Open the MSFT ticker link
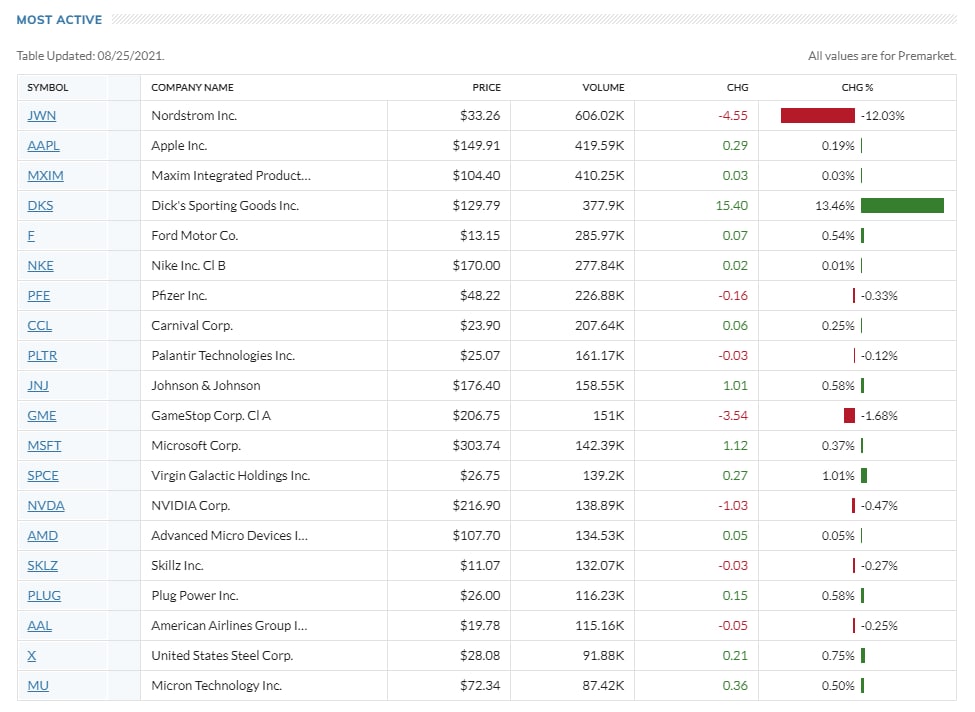The height and width of the screenshot is (712, 975). pos(44,445)
